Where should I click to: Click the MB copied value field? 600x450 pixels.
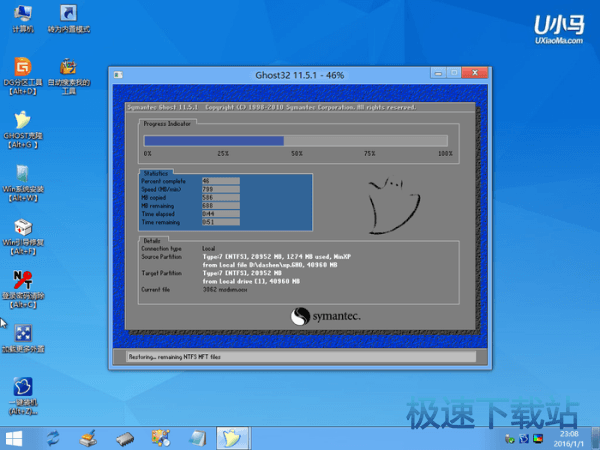(x=221, y=197)
